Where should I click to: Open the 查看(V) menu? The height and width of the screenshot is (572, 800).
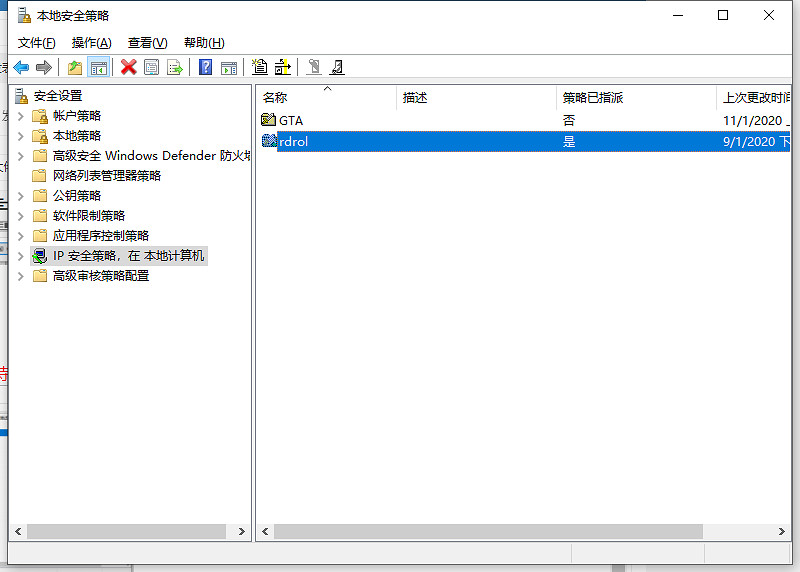click(x=147, y=43)
